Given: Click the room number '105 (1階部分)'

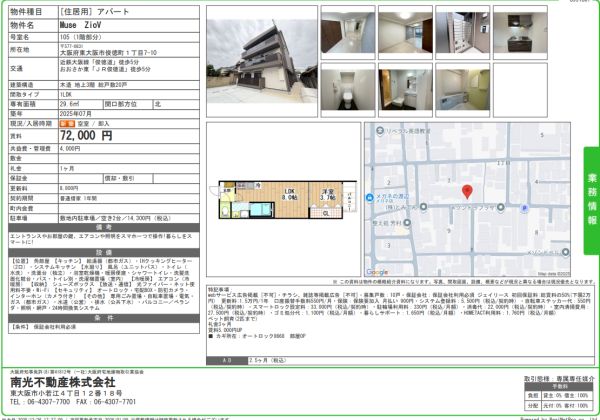Looking at the screenshot, I should [80, 37].
